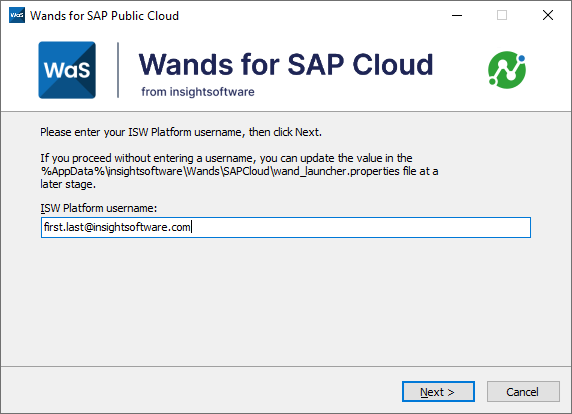Click the 'Wands for SAP Public Cloud' window title

click(104, 16)
